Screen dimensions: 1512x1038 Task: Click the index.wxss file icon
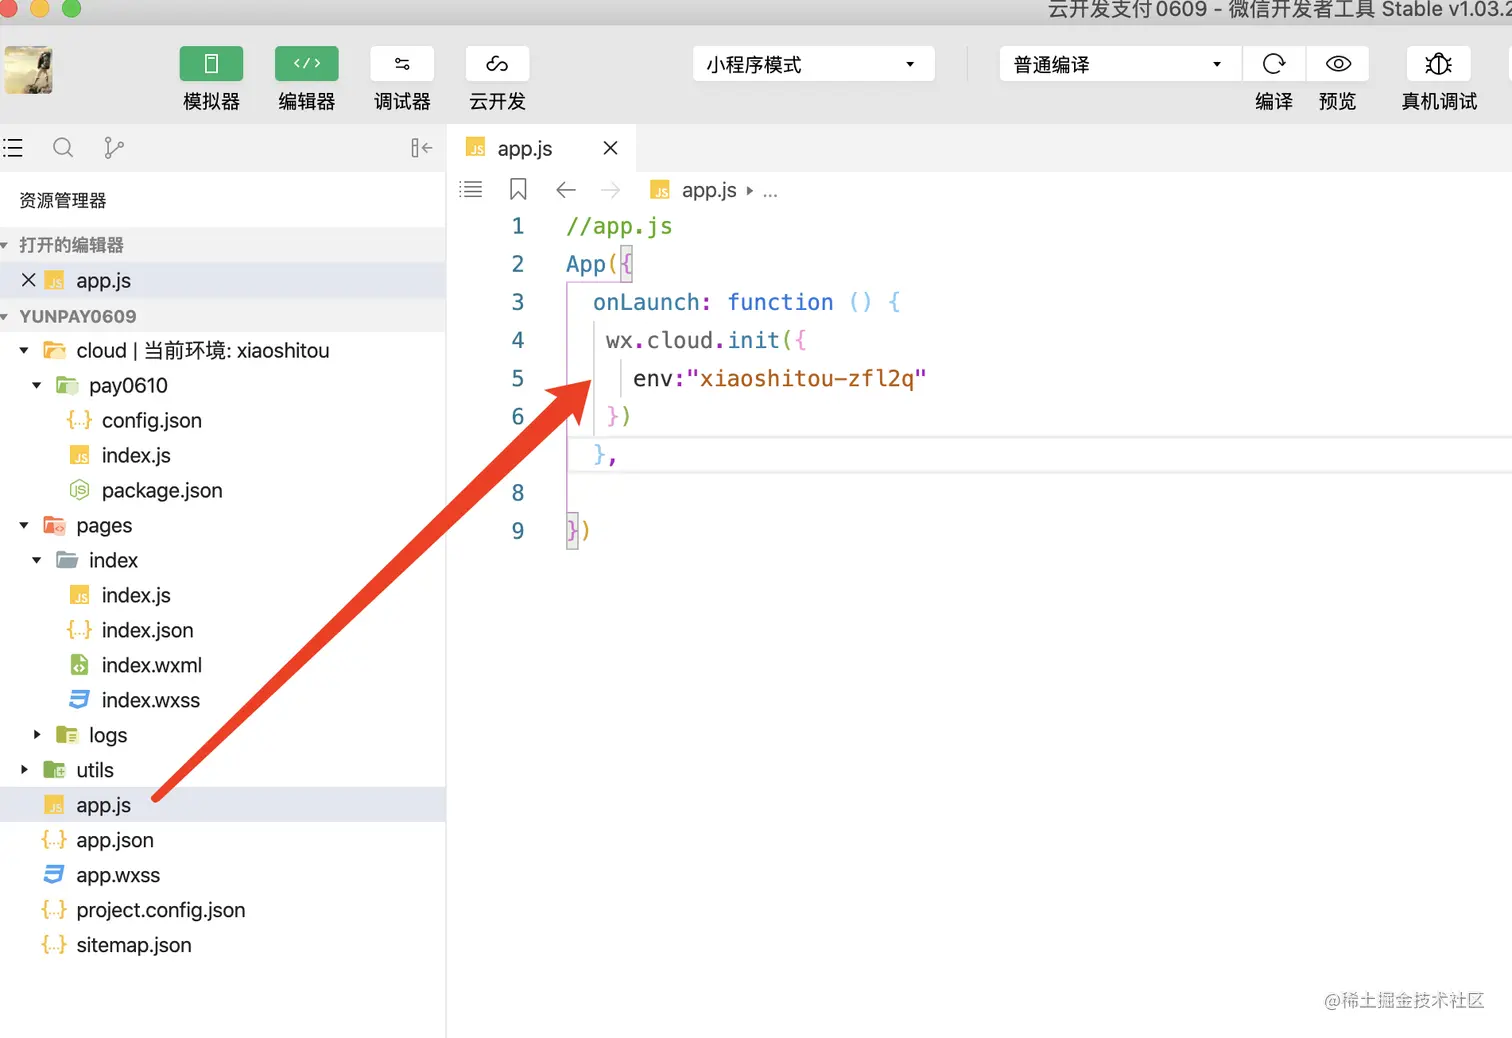pyautogui.click(x=79, y=699)
